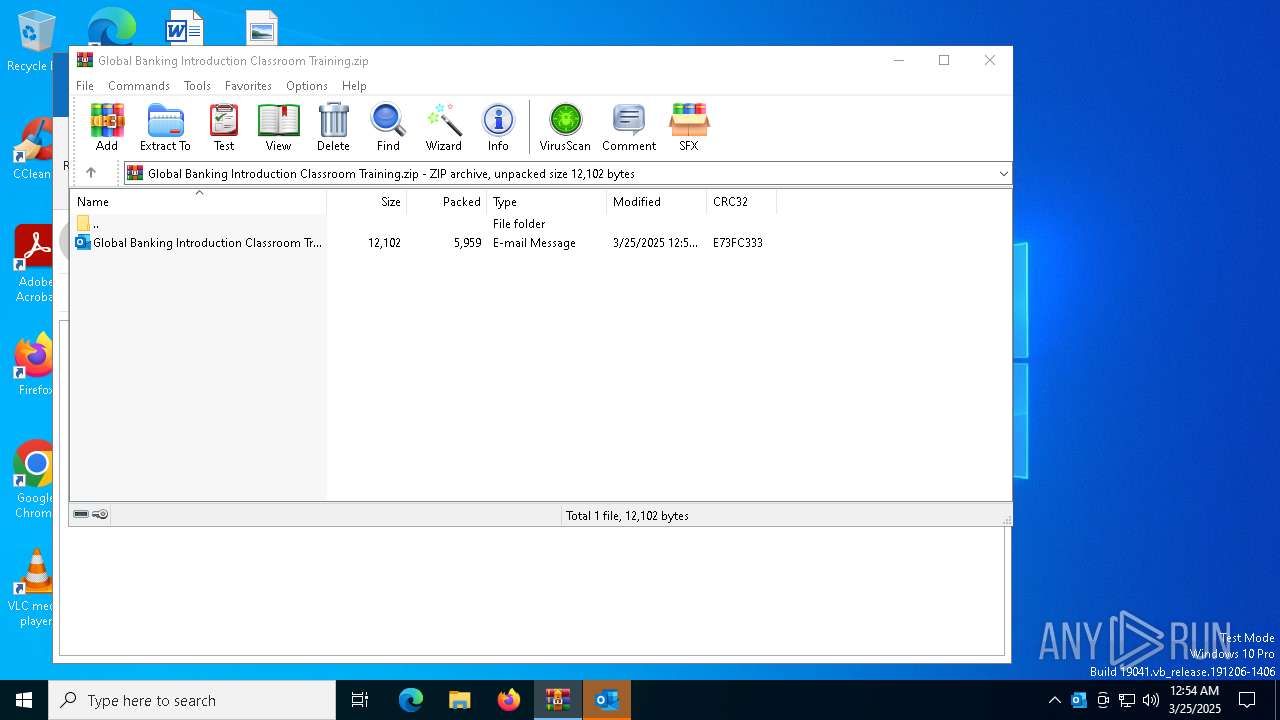This screenshot has width=1280, height=720.
Task: Click the SFX toolbar icon
Action: pyautogui.click(x=689, y=127)
